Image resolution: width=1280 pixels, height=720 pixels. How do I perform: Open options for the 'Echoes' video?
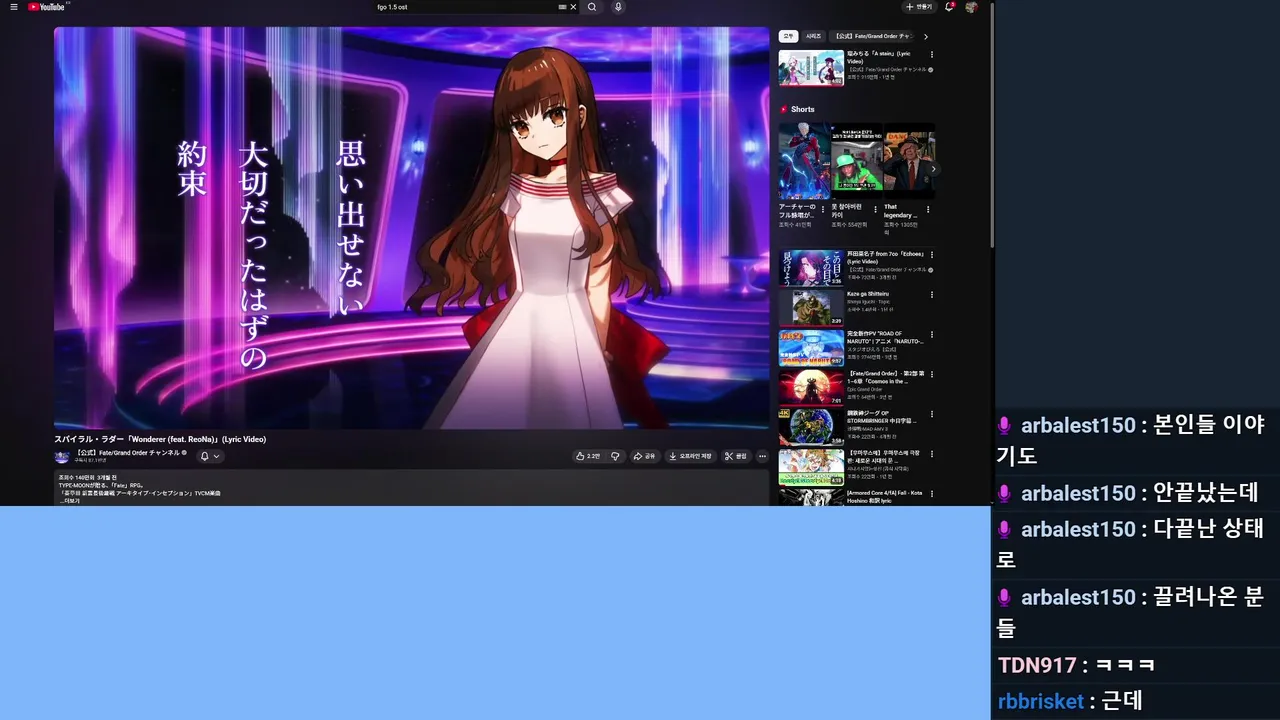click(931, 255)
